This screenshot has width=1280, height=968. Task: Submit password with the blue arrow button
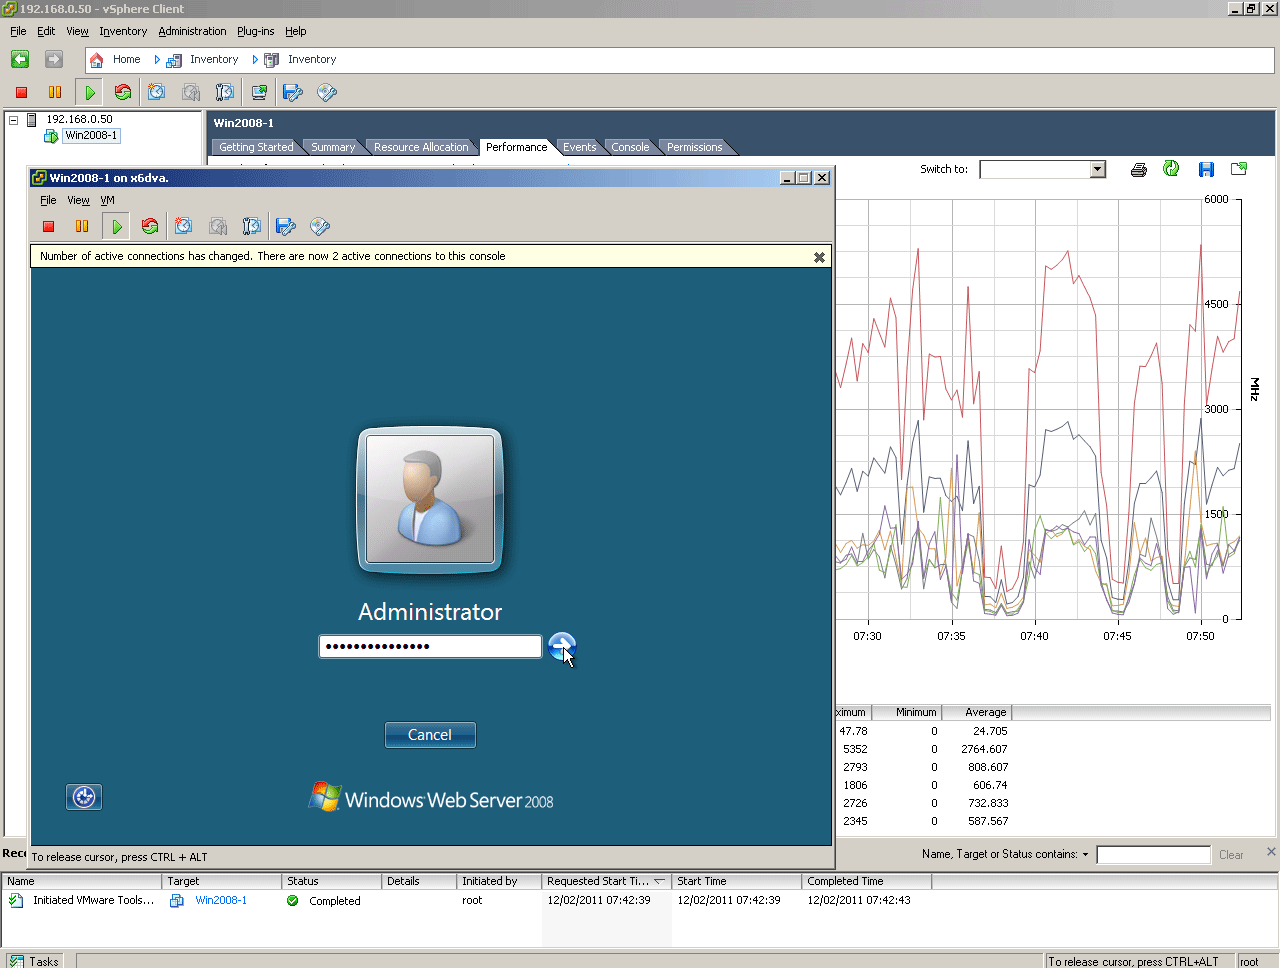[x=562, y=646]
